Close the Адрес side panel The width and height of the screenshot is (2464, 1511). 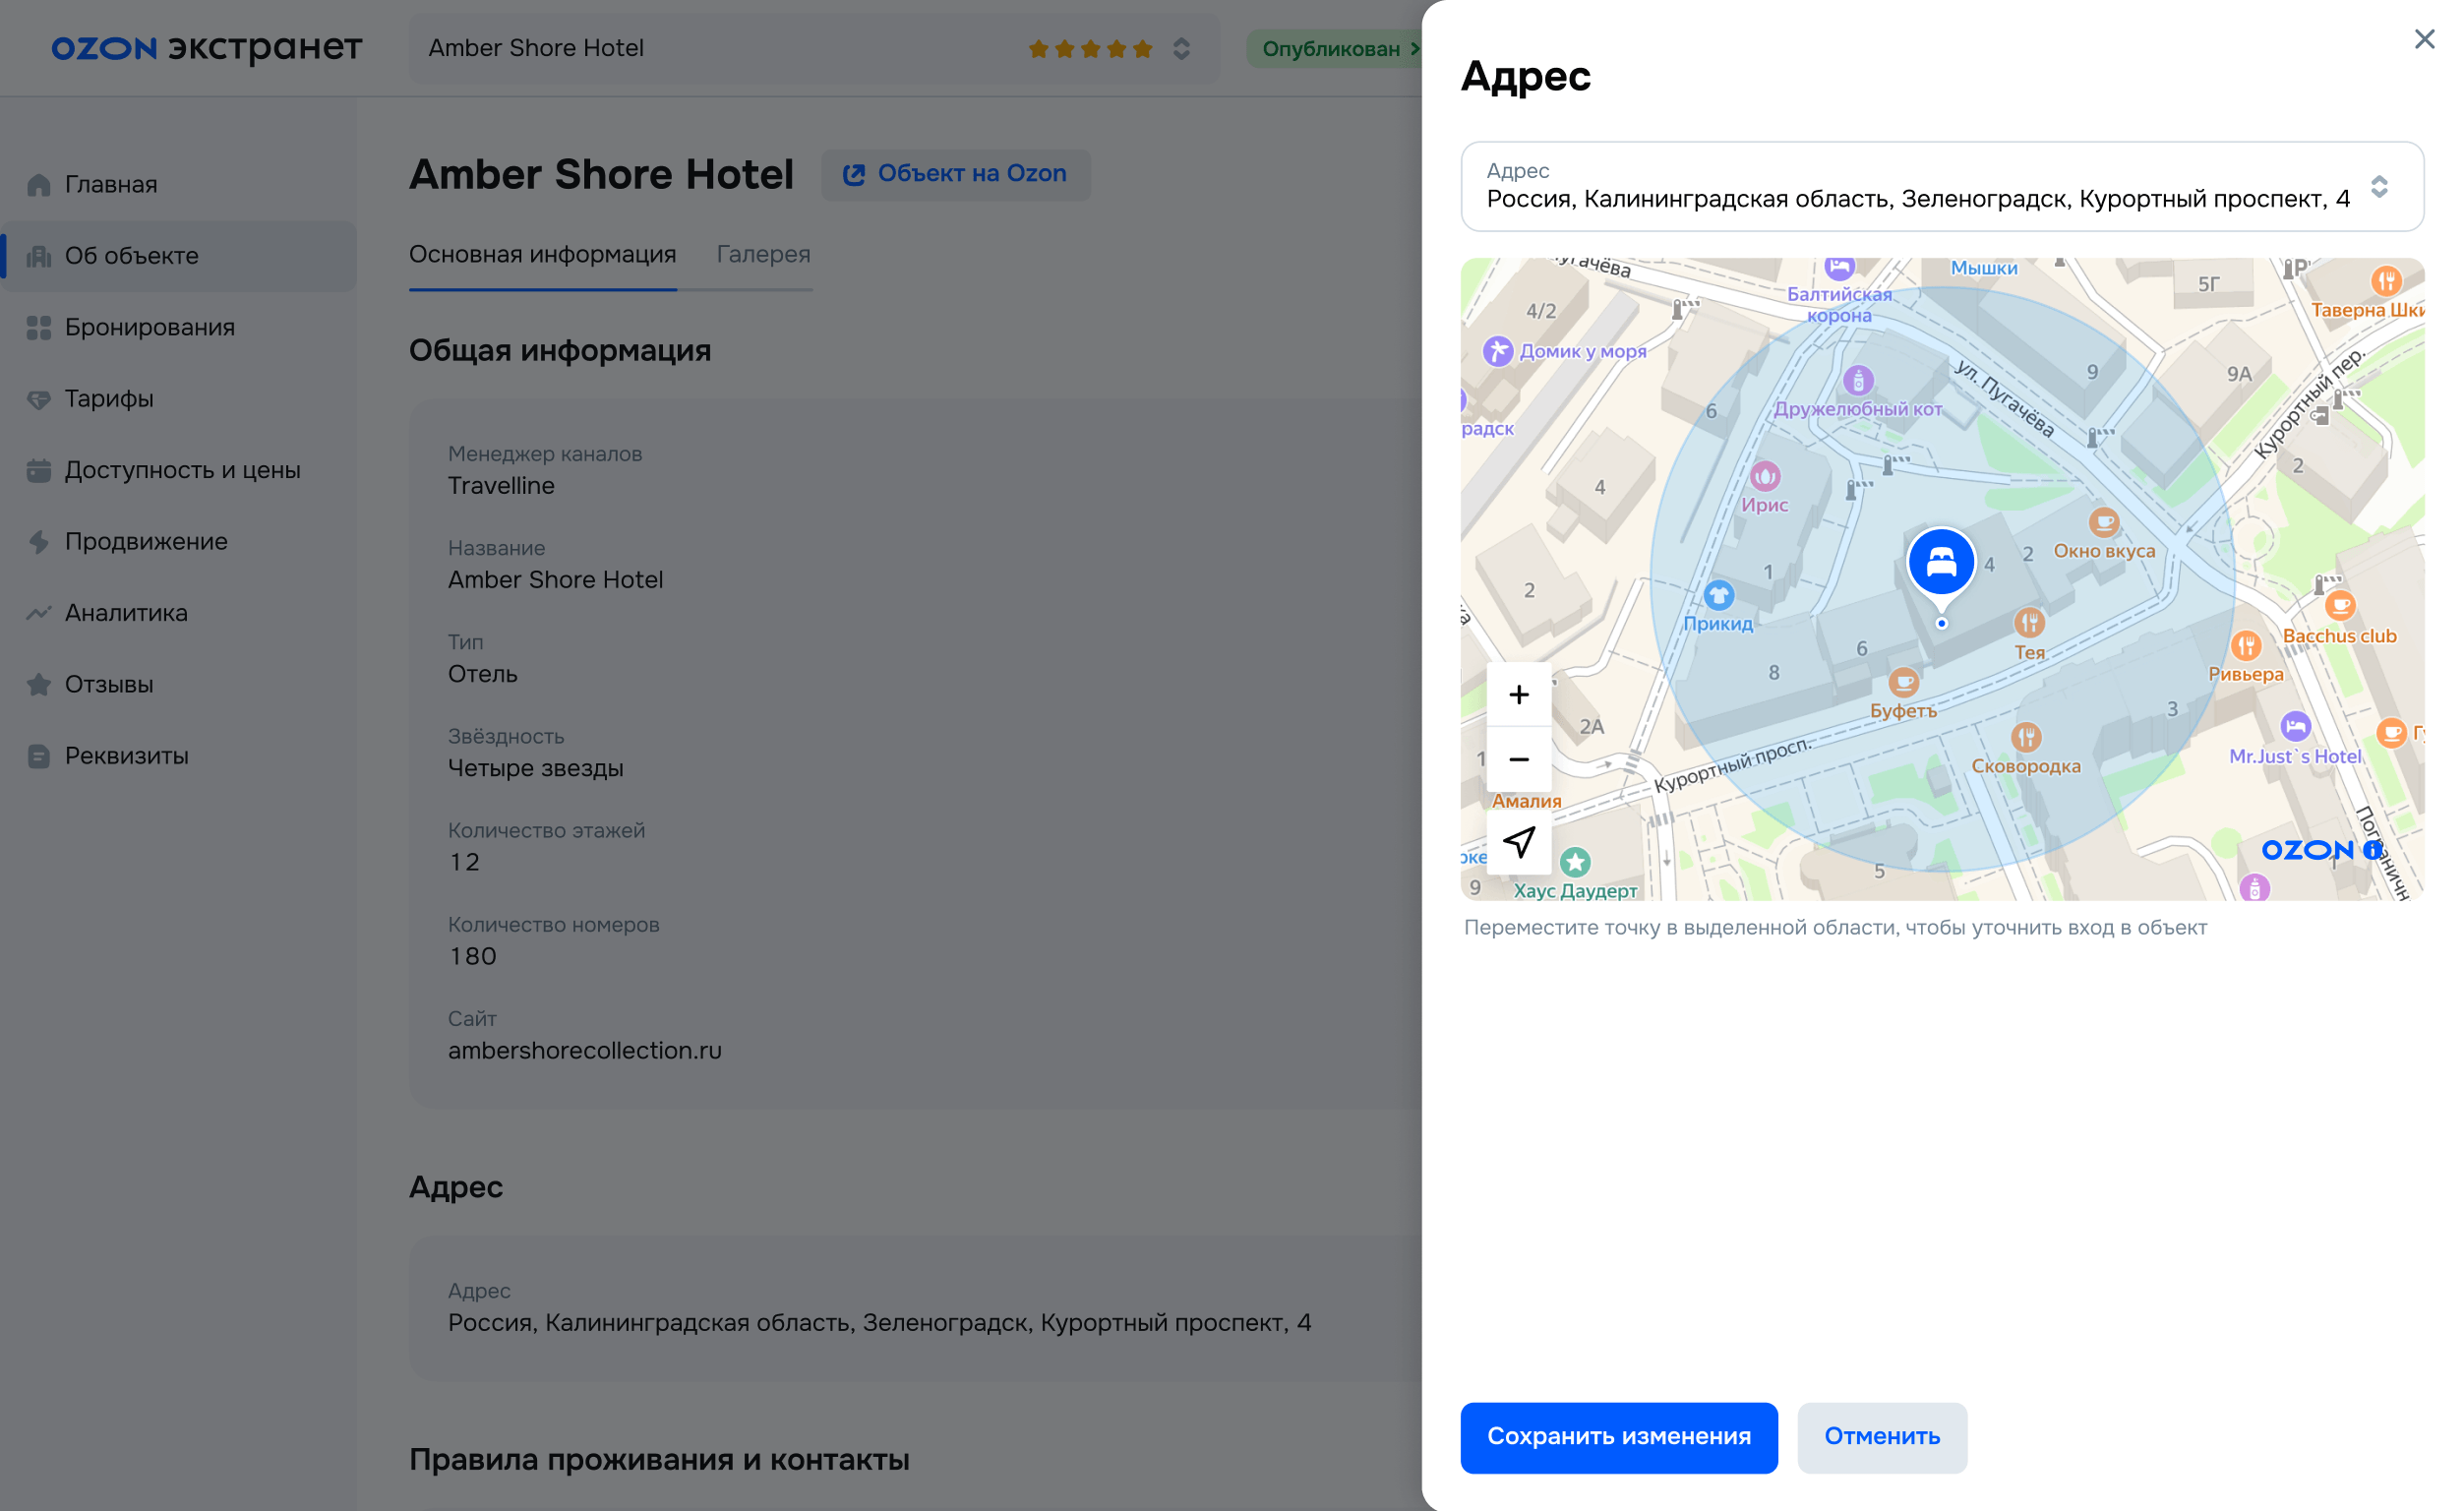[x=2423, y=39]
